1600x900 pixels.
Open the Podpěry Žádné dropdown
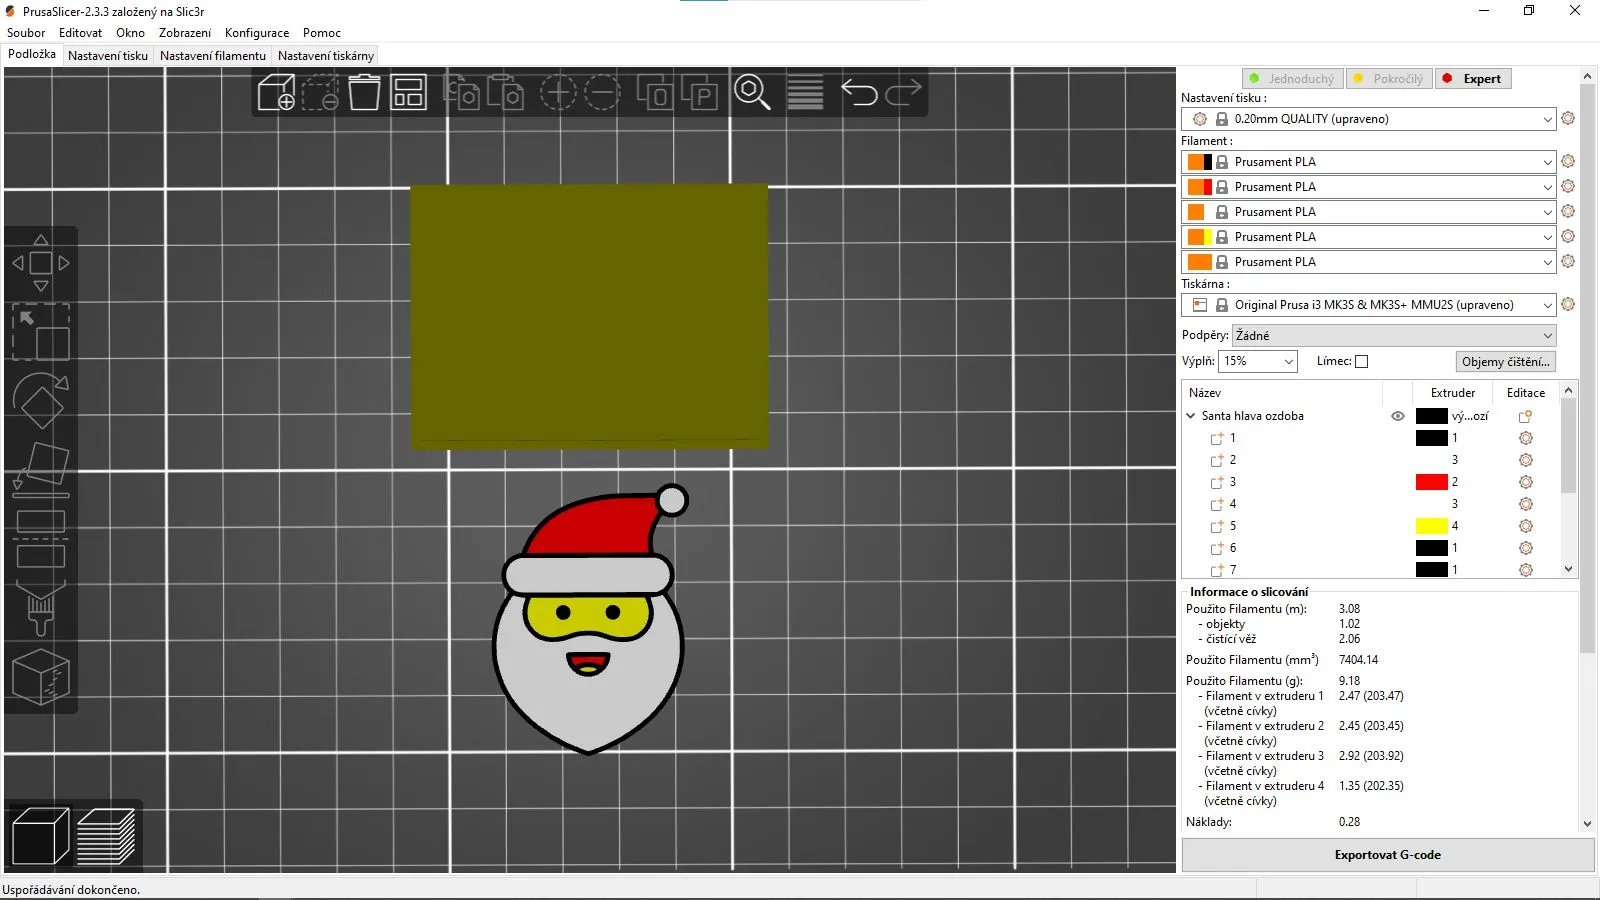[1394, 336]
